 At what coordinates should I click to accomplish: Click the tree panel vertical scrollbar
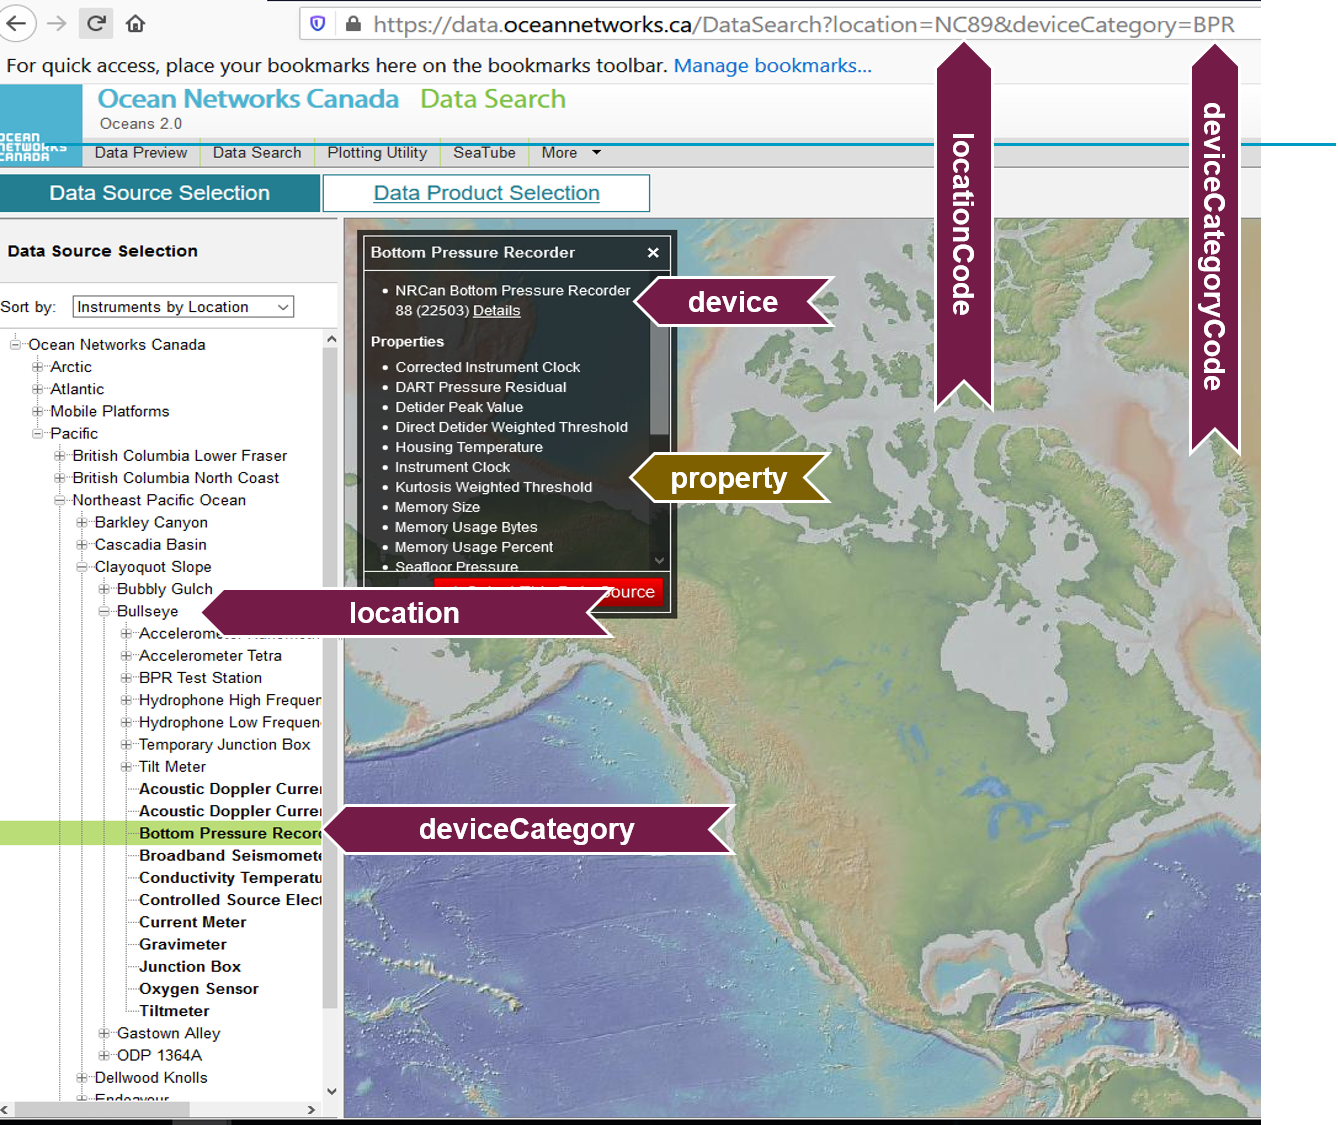click(331, 680)
